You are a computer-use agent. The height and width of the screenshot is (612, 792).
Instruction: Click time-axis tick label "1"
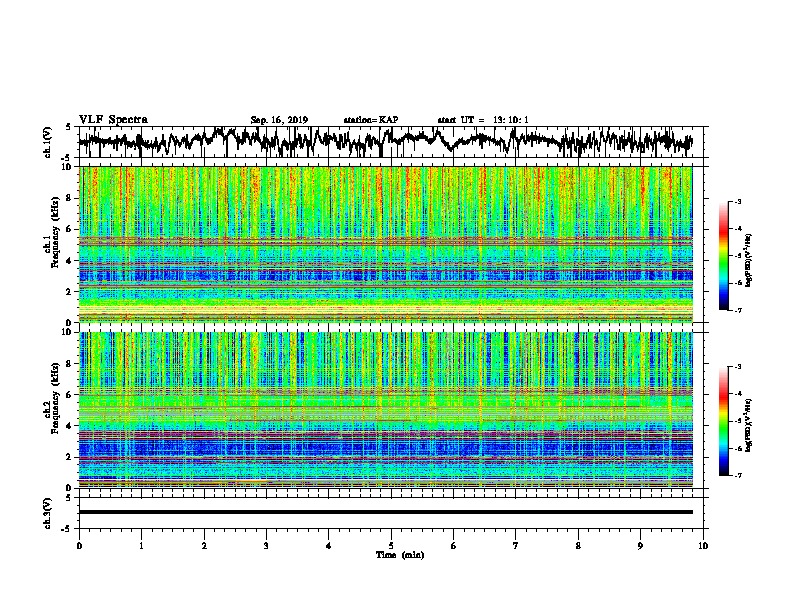[141, 546]
